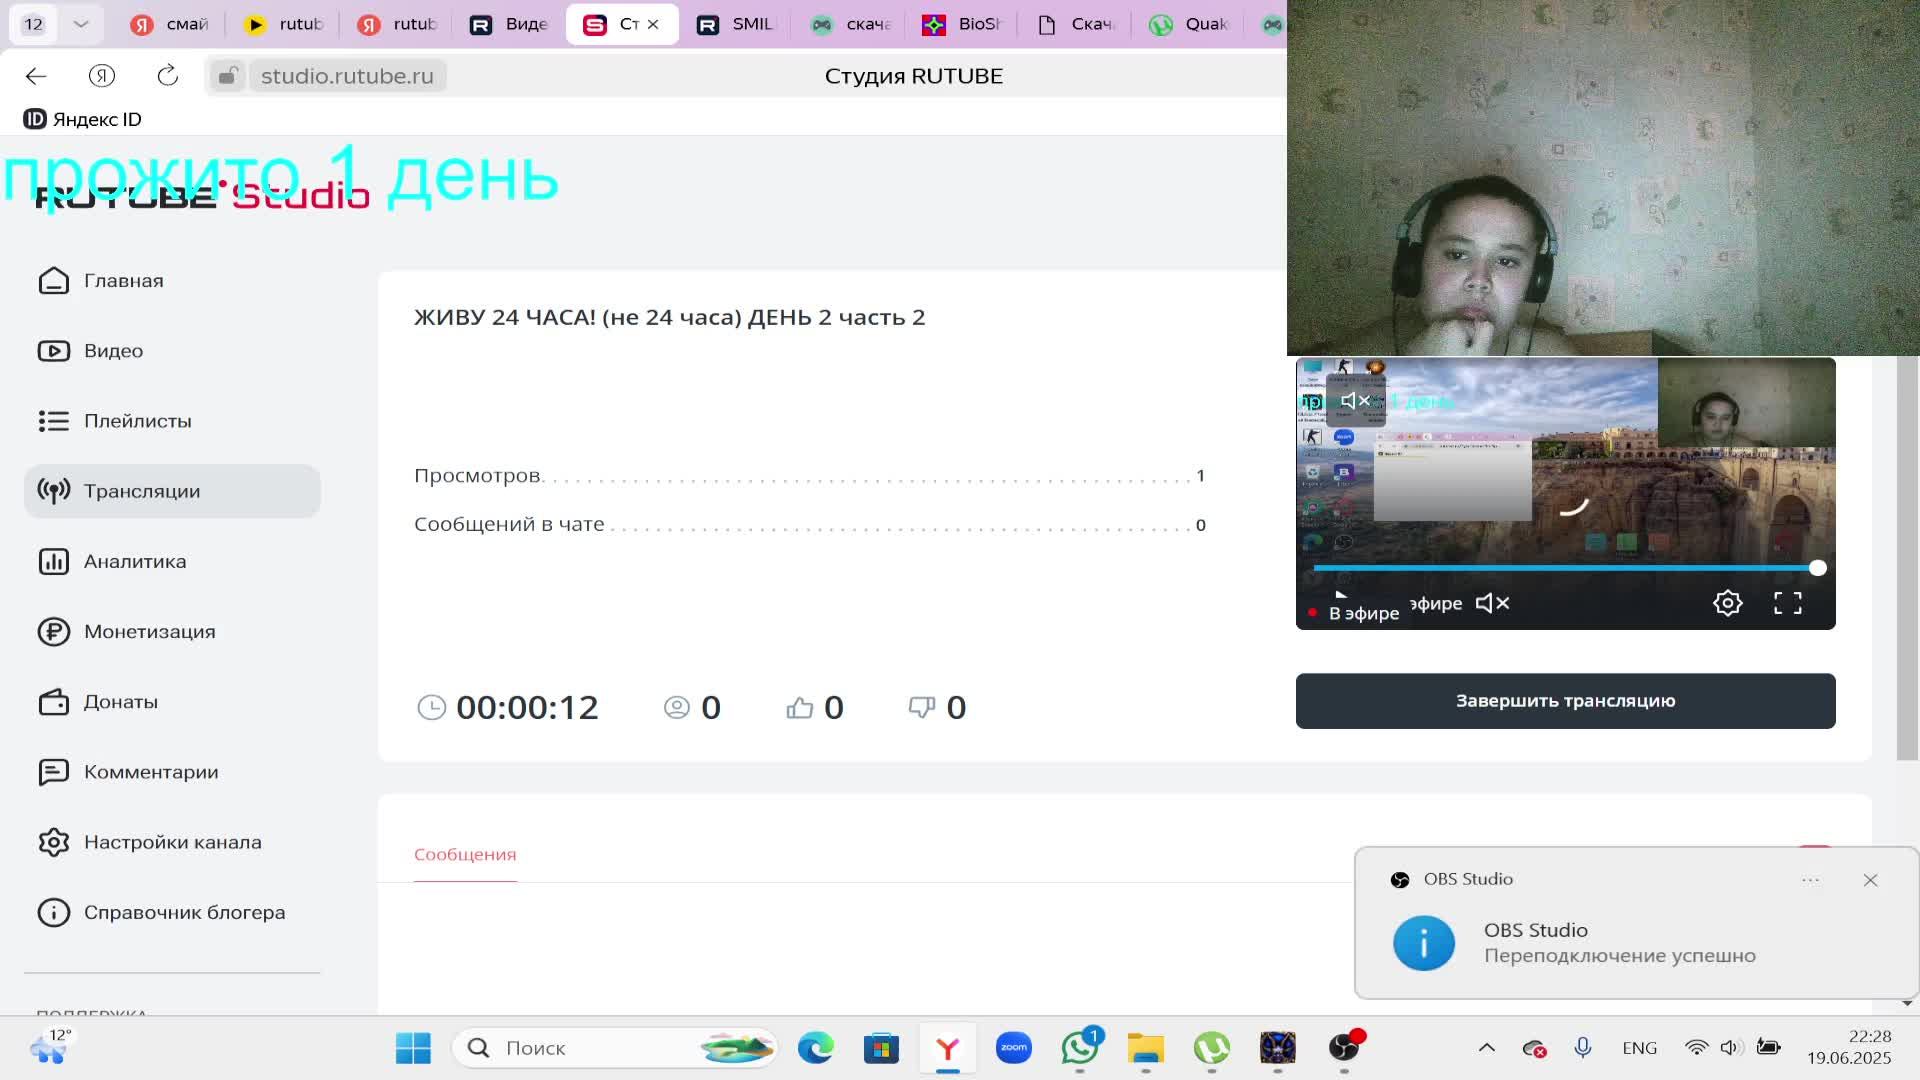
Task: Open the tab list dropdown chevron
Action: coord(81,24)
